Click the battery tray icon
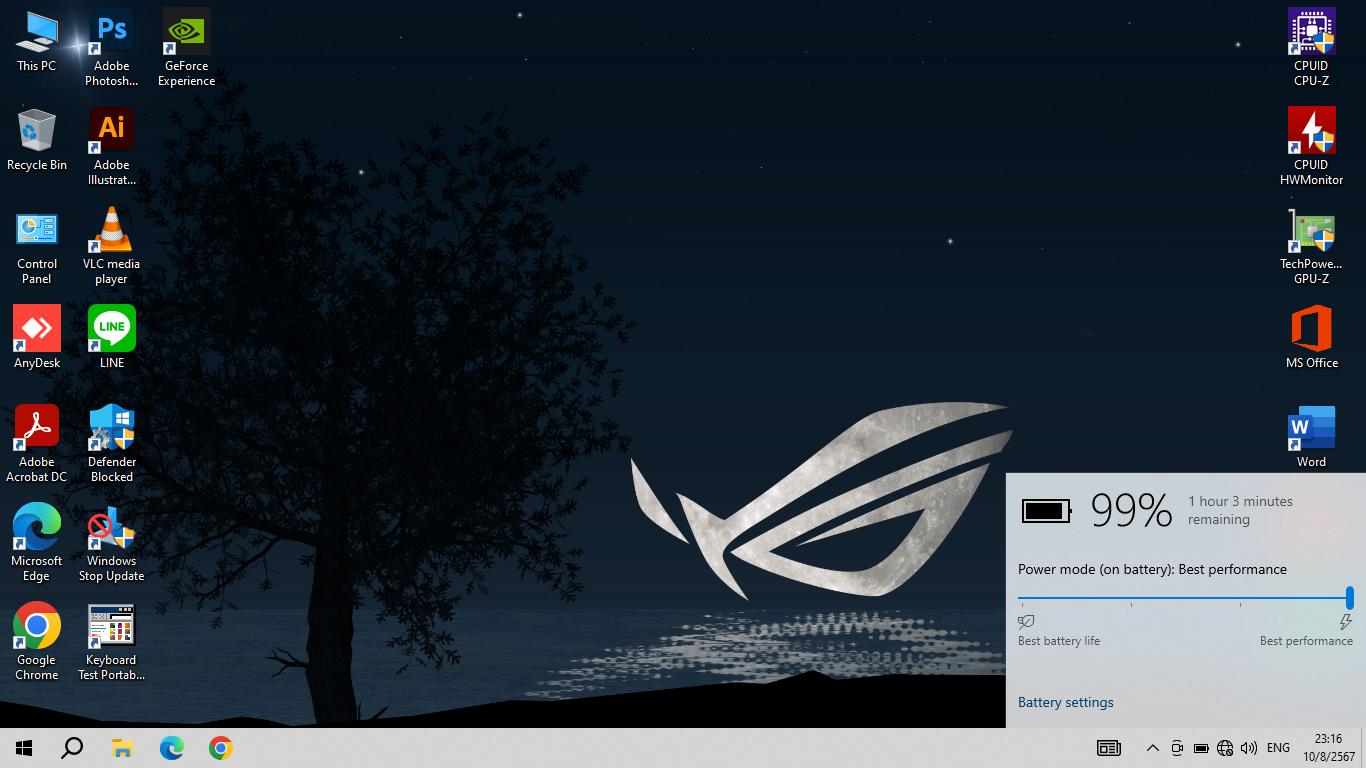Viewport: 1366px width, 768px height. tap(1201, 748)
